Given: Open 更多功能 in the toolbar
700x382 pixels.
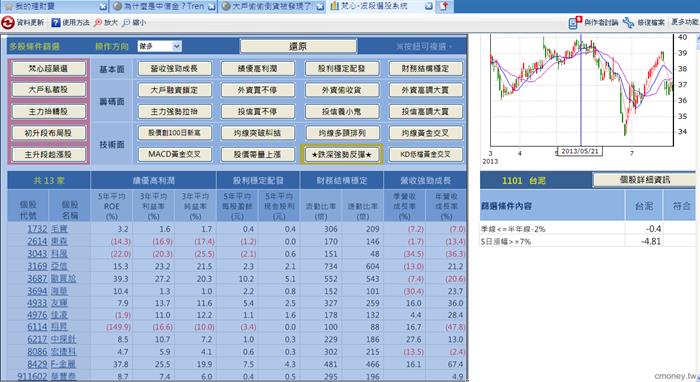Looking at the screenshot, I should click(685, 22).
